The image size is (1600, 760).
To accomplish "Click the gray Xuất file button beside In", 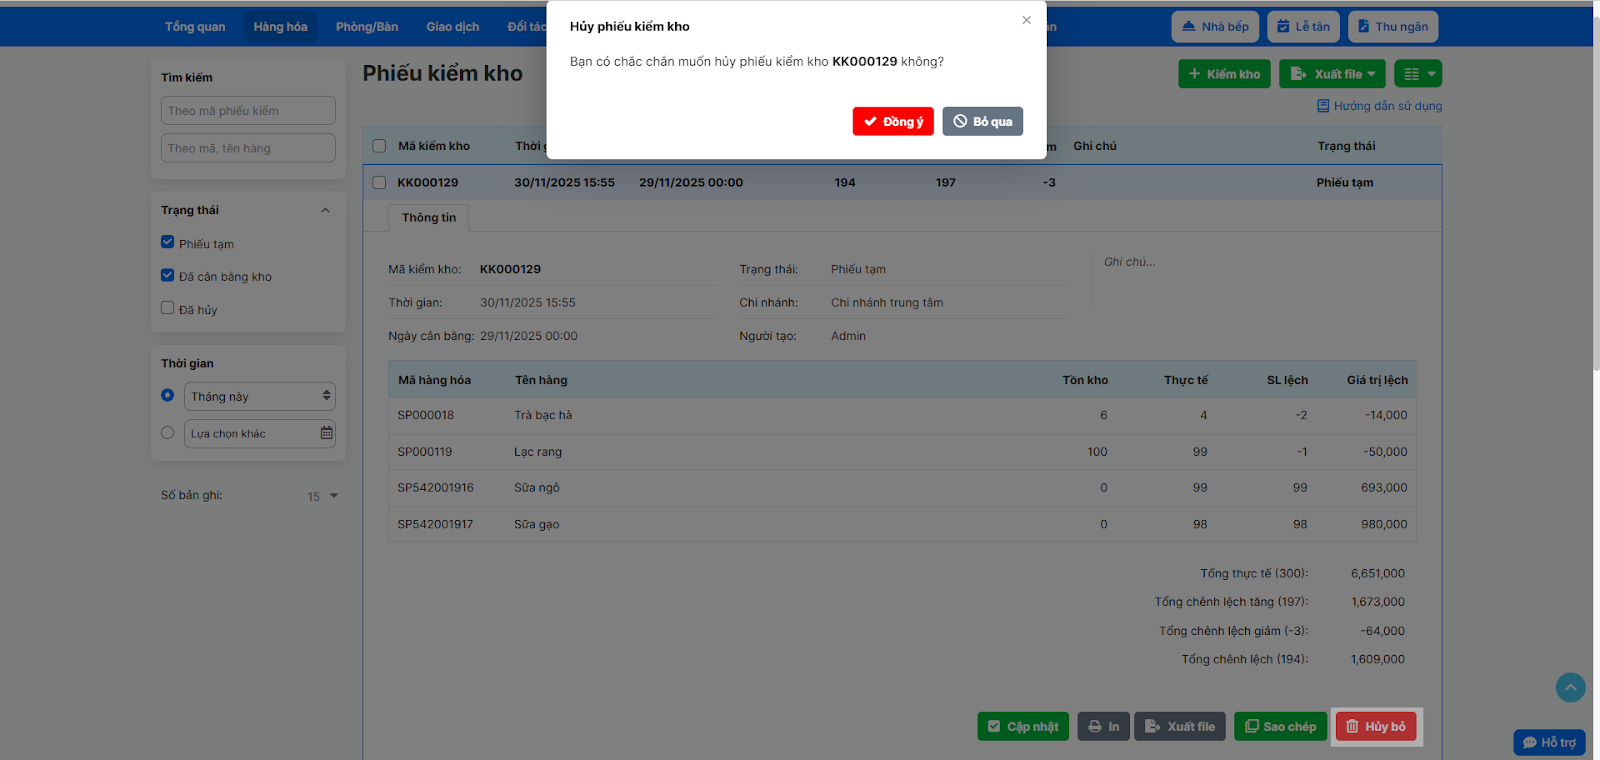I will tap(1180, 727).
